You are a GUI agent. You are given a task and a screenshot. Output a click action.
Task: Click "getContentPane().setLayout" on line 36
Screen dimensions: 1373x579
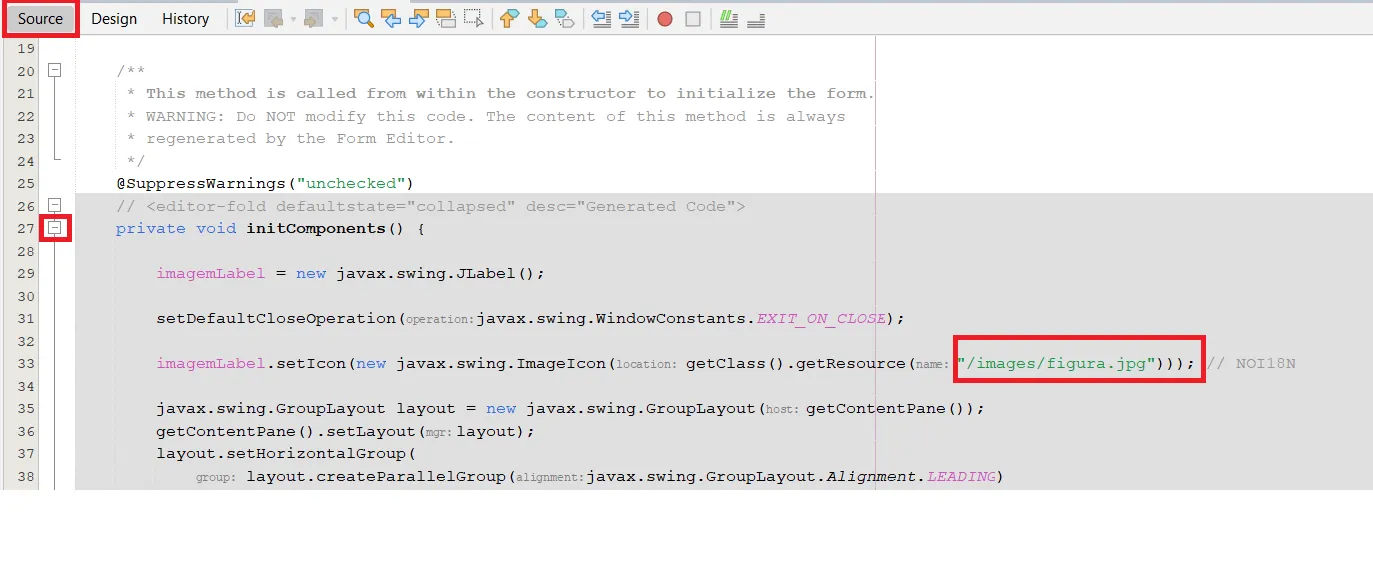coord(286,431)
